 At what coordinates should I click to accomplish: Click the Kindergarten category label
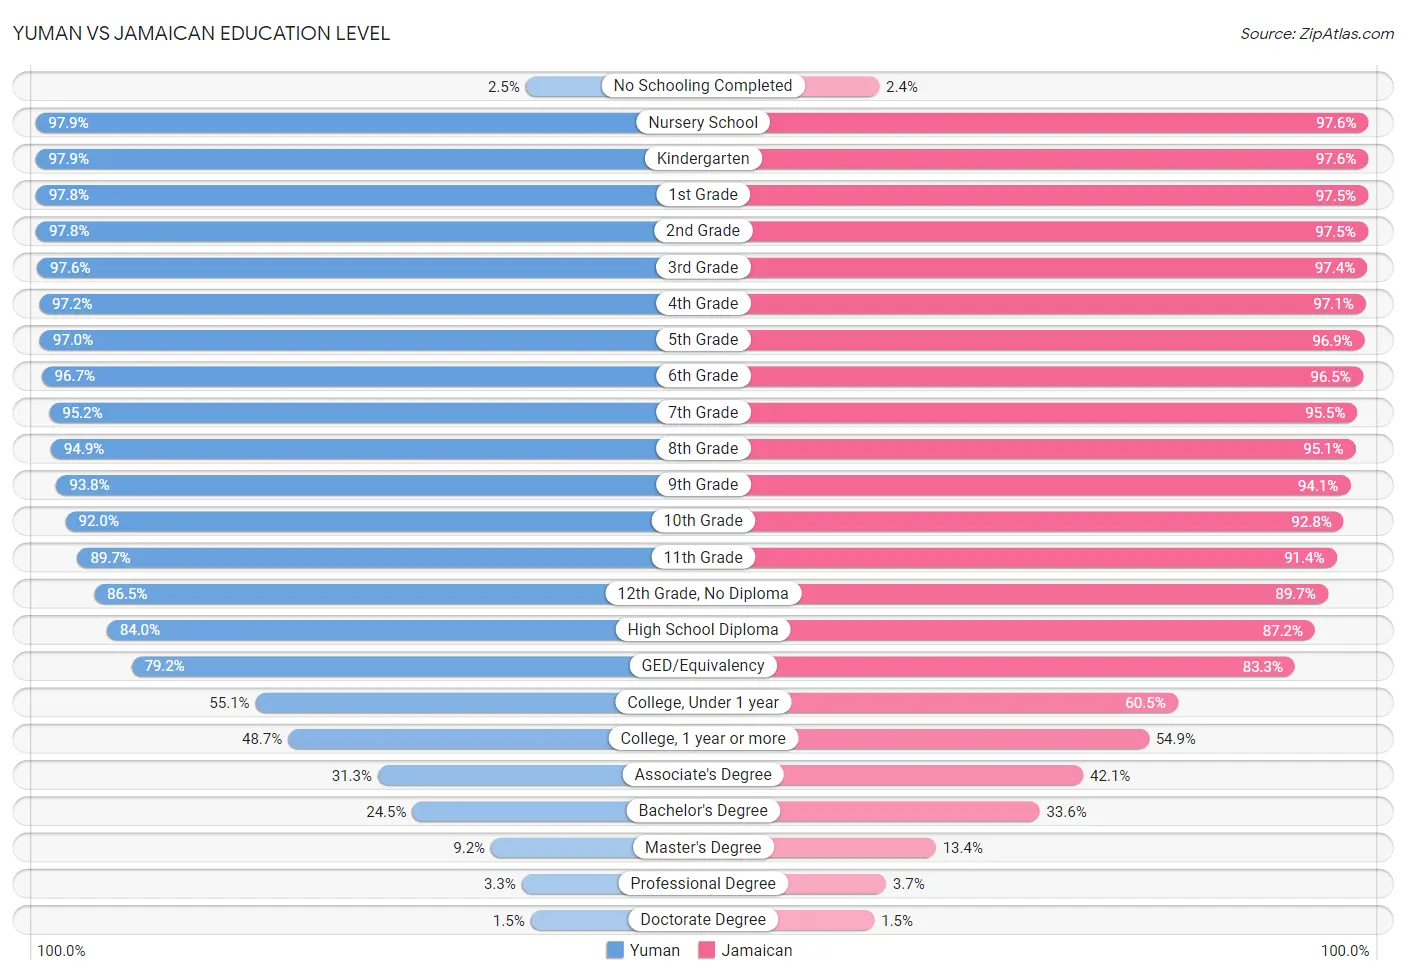click(x=703, y=158)
